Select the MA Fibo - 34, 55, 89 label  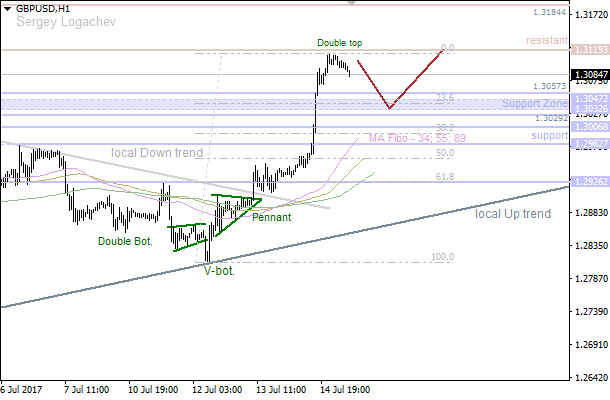coord(417,138)
